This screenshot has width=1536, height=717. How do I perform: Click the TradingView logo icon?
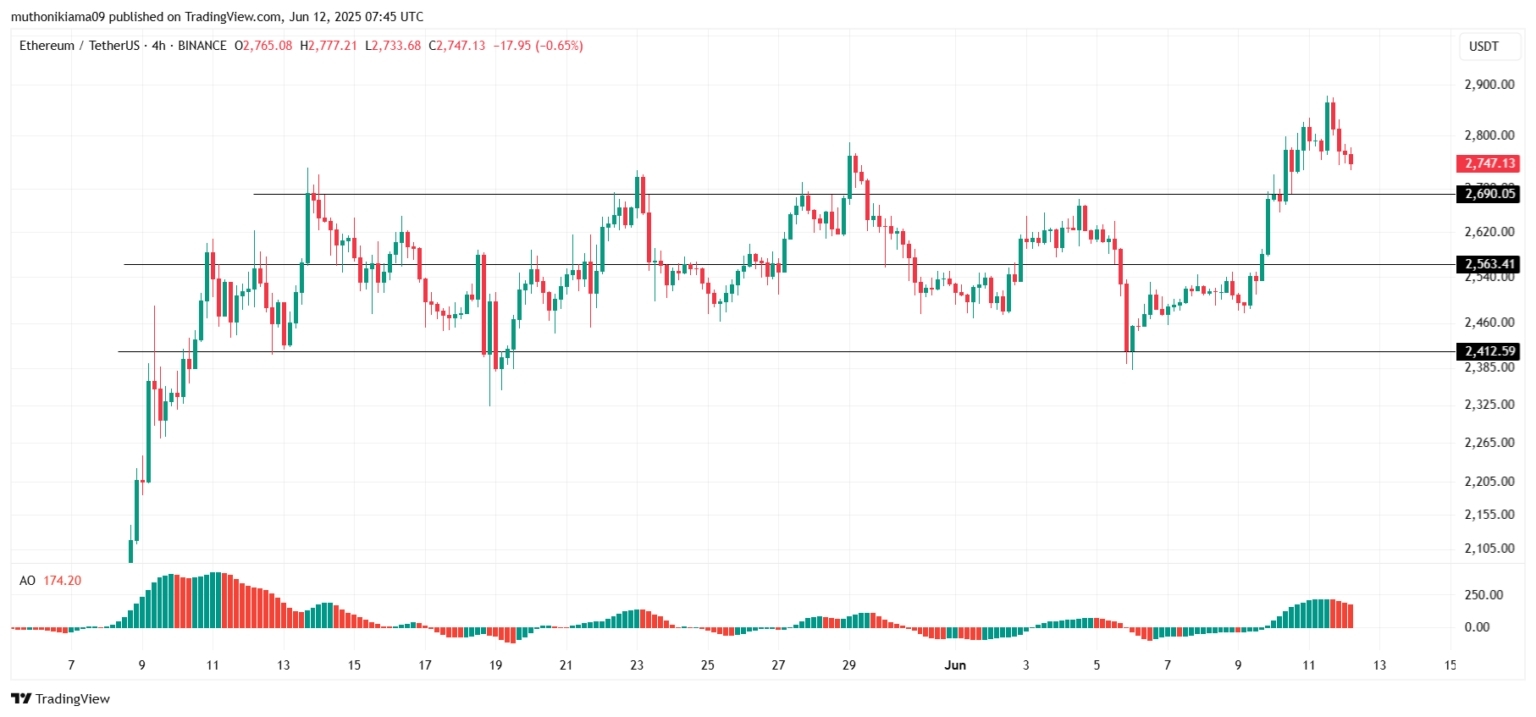tap(20, 699)
